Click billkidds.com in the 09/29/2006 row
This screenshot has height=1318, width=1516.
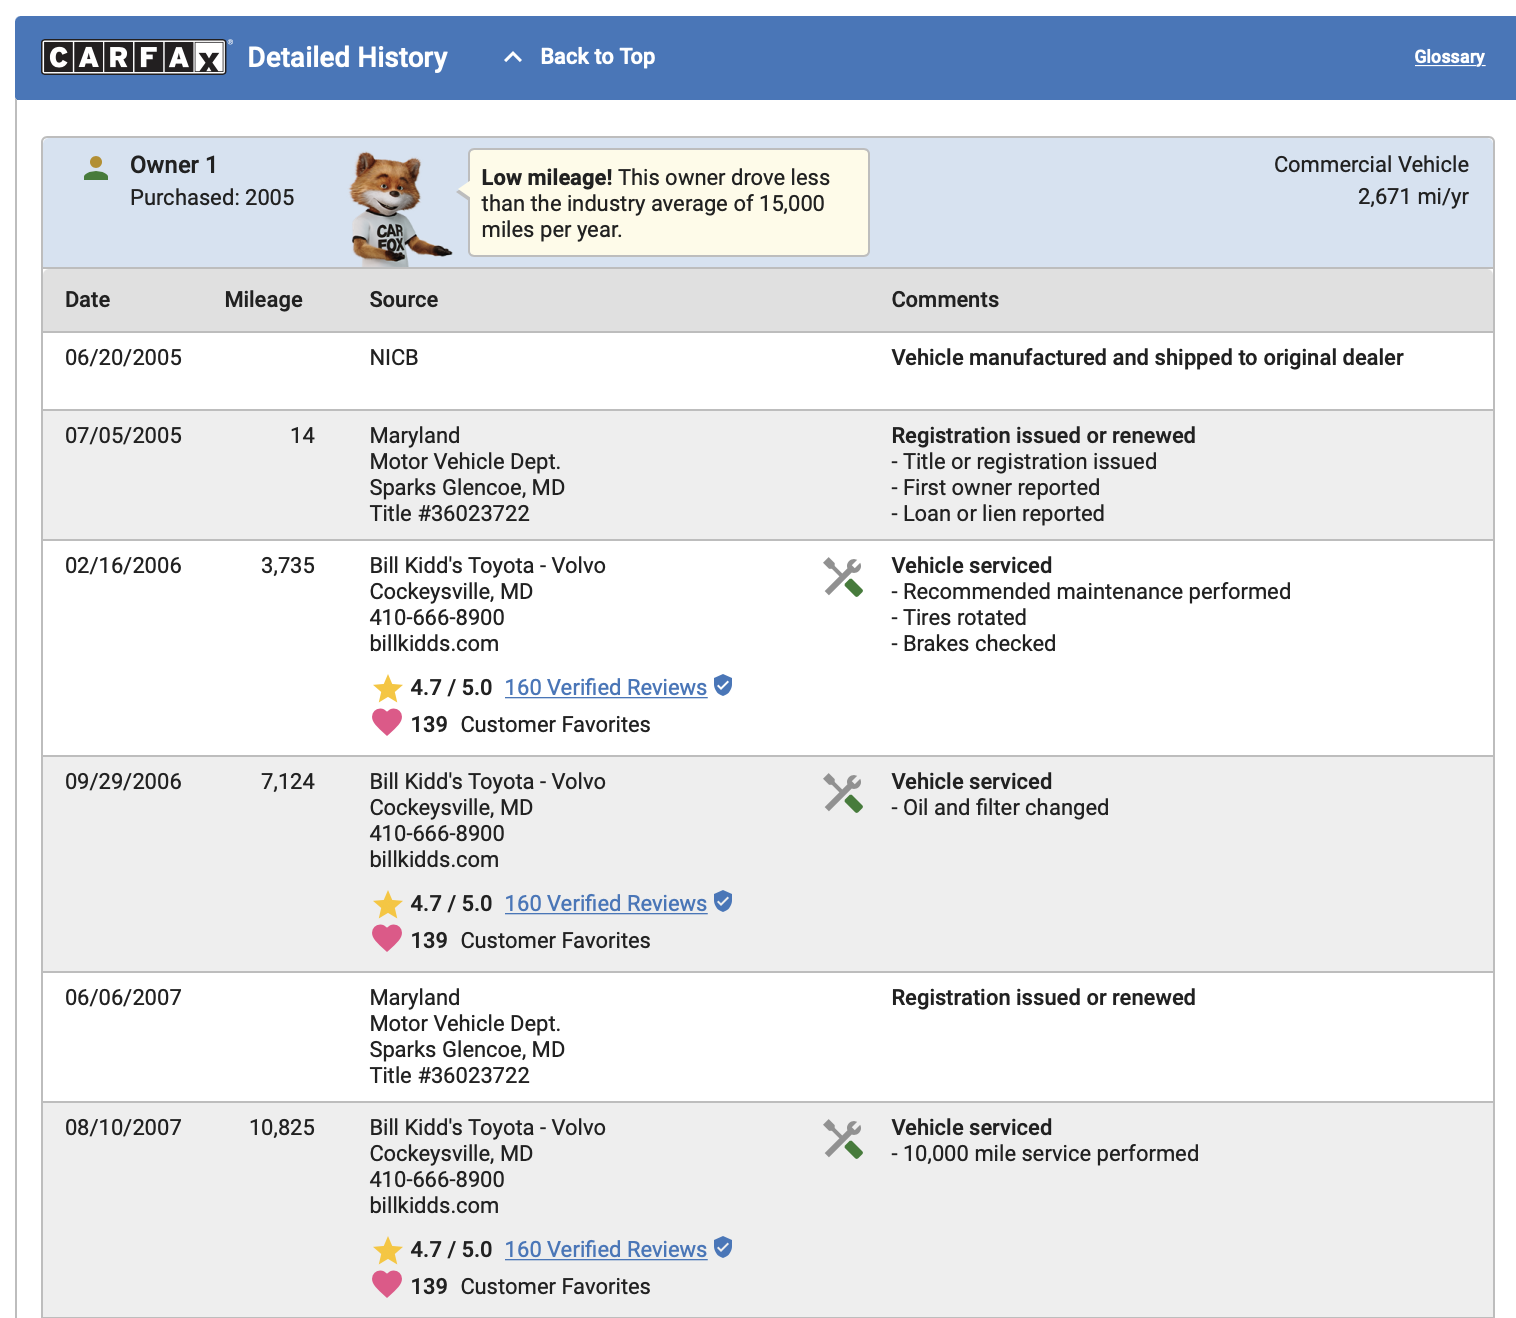tap(434, 860)
